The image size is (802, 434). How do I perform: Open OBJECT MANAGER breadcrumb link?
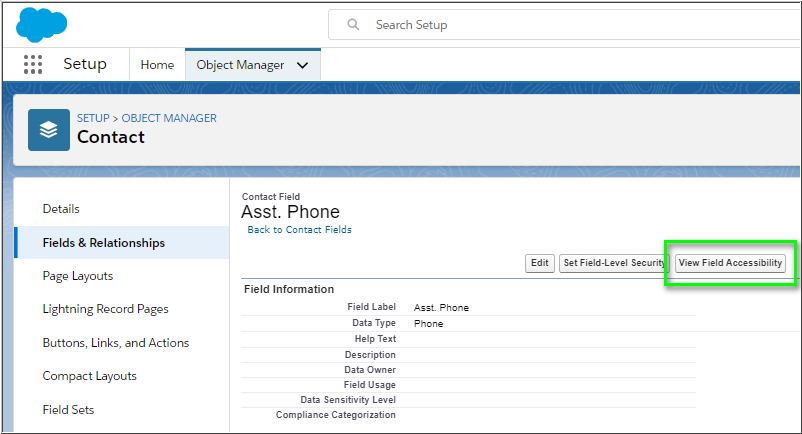(x=169, y=118)
